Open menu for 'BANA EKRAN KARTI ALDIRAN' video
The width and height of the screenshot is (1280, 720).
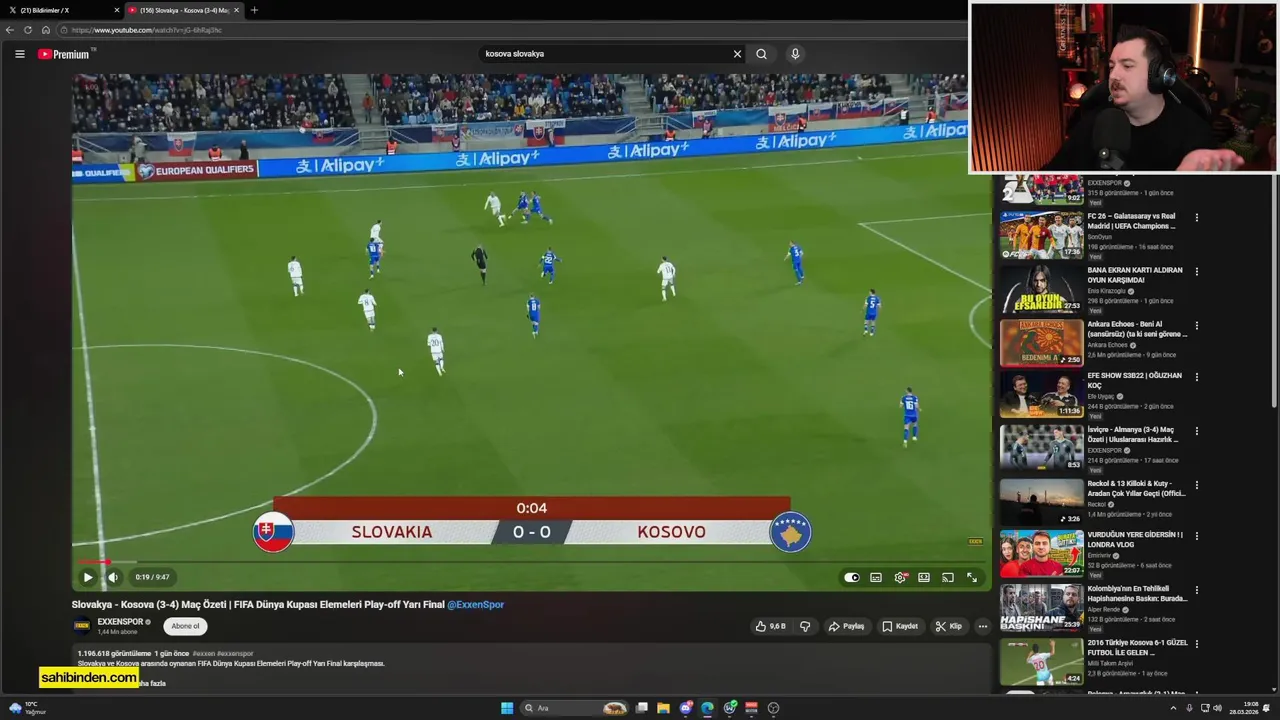pos(1196,271)
